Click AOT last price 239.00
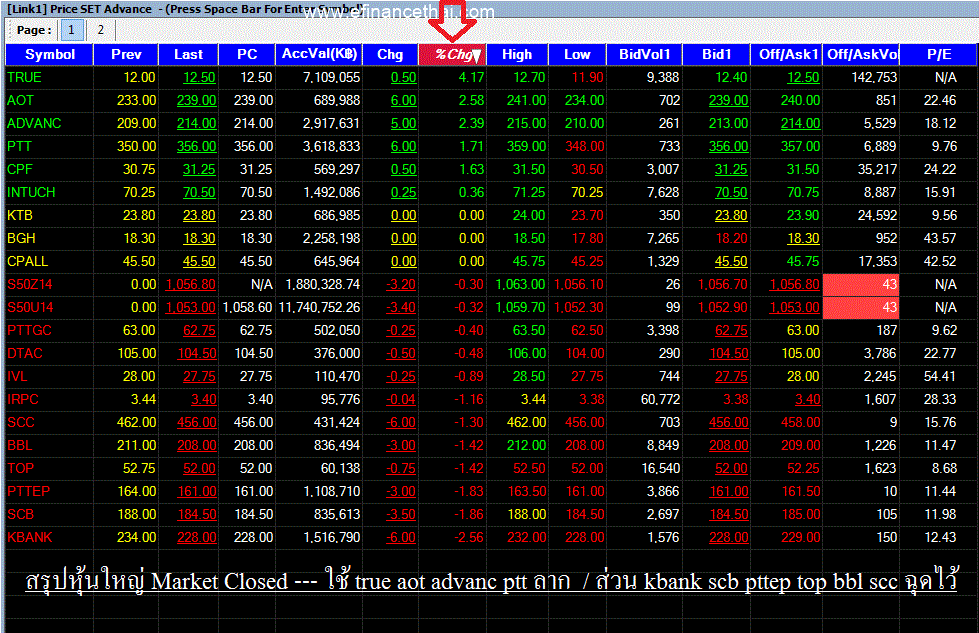This screenshot has width=979, height=633. coord(197,101)
